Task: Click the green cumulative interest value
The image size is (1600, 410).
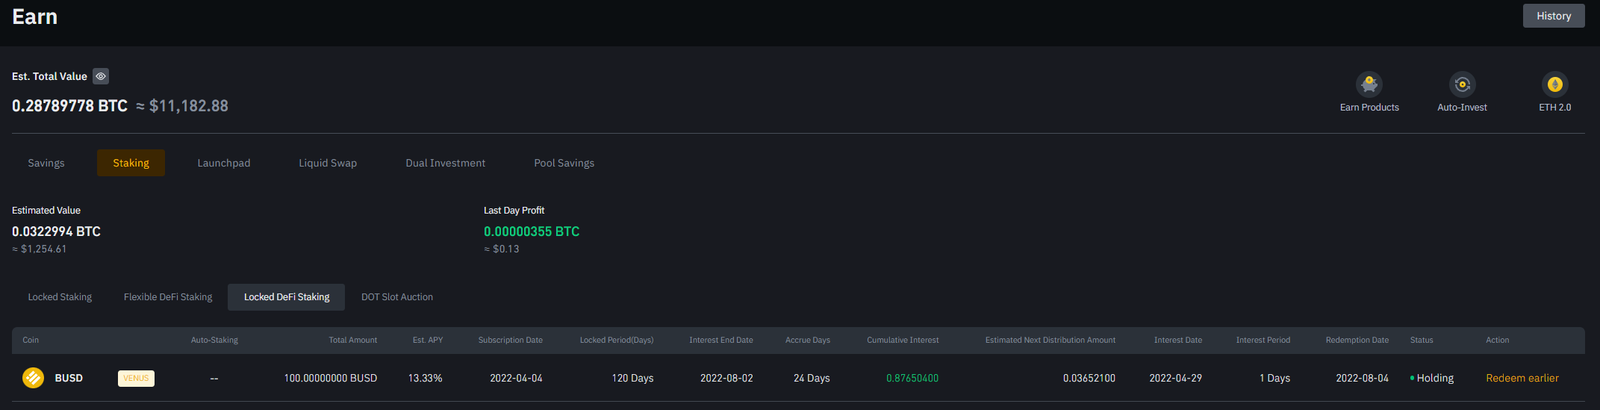Action: click(x=912, y=378)
